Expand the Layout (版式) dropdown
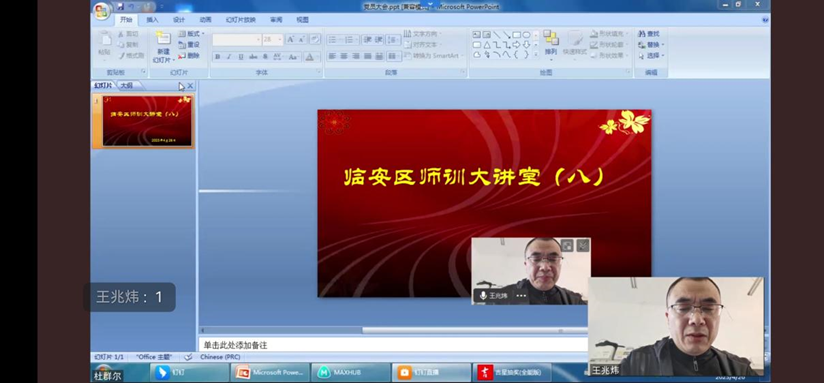Screen dimensions: 824x383 pos(202,34)
